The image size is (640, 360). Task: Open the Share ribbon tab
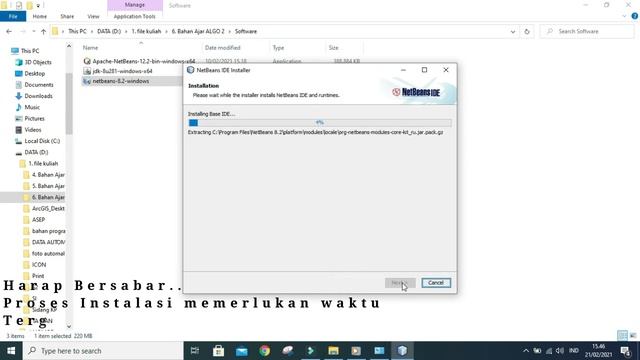click(x=67, y=16)
